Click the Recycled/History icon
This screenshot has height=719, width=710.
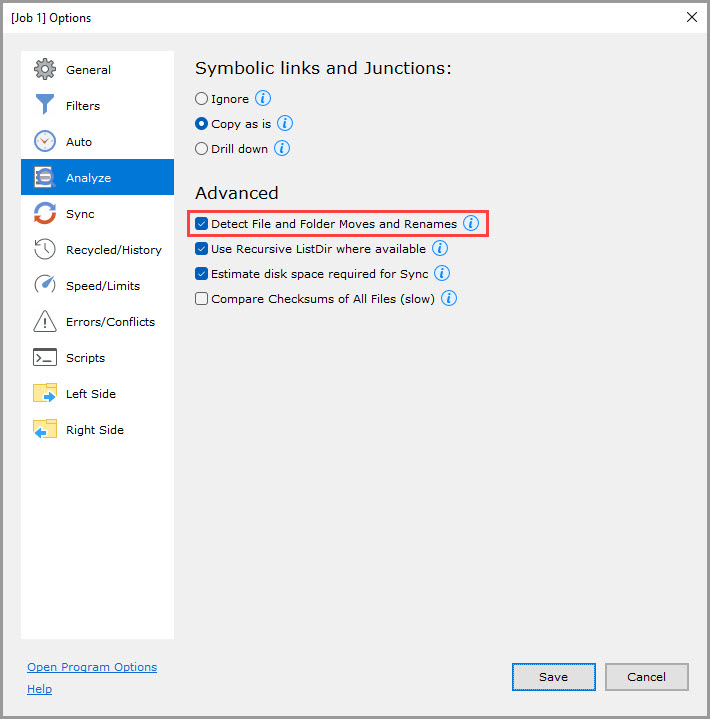click(x=45, y=250)
